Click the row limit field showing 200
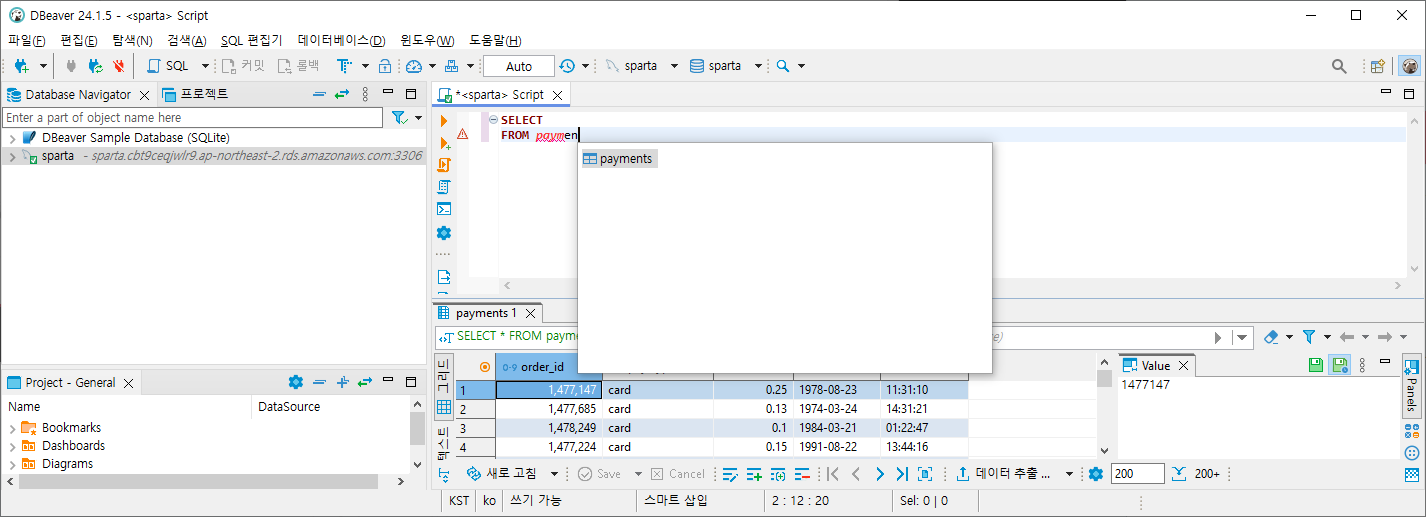Viewport: 1426px width, 517px height. 1137,474
